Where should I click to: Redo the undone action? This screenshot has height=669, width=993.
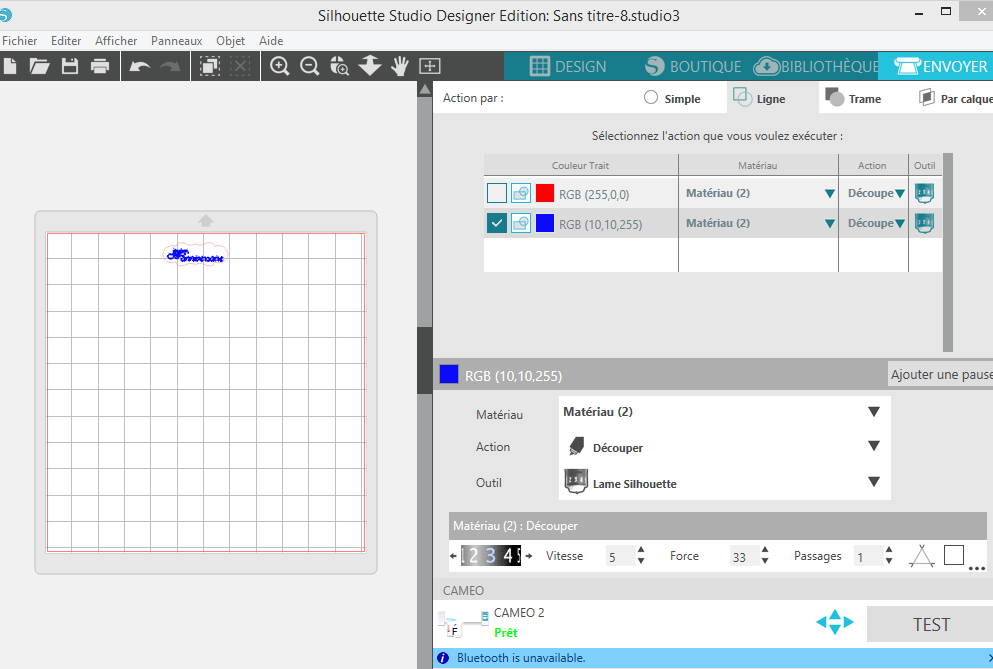pos(170,66)
